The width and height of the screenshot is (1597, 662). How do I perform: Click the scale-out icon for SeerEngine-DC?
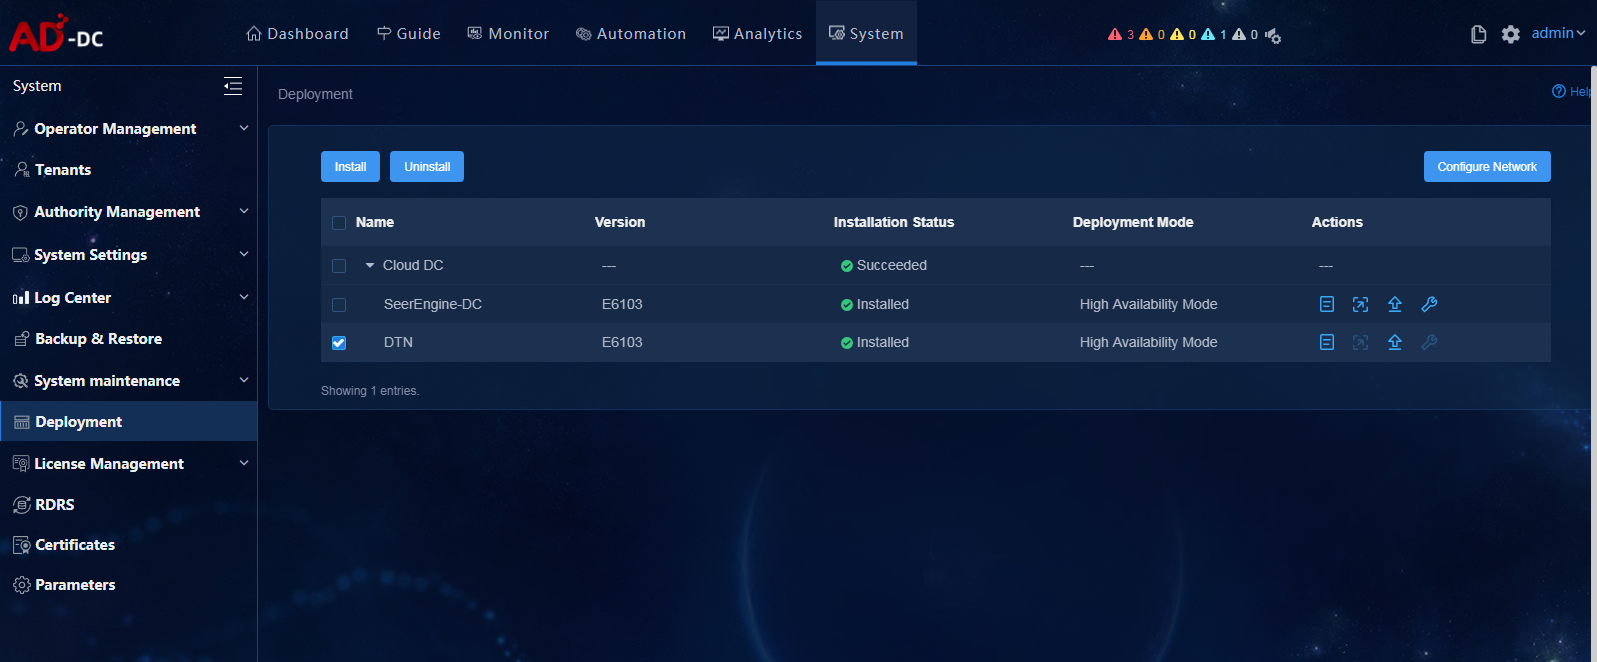pyautogui.click(x=1361, y=304)
